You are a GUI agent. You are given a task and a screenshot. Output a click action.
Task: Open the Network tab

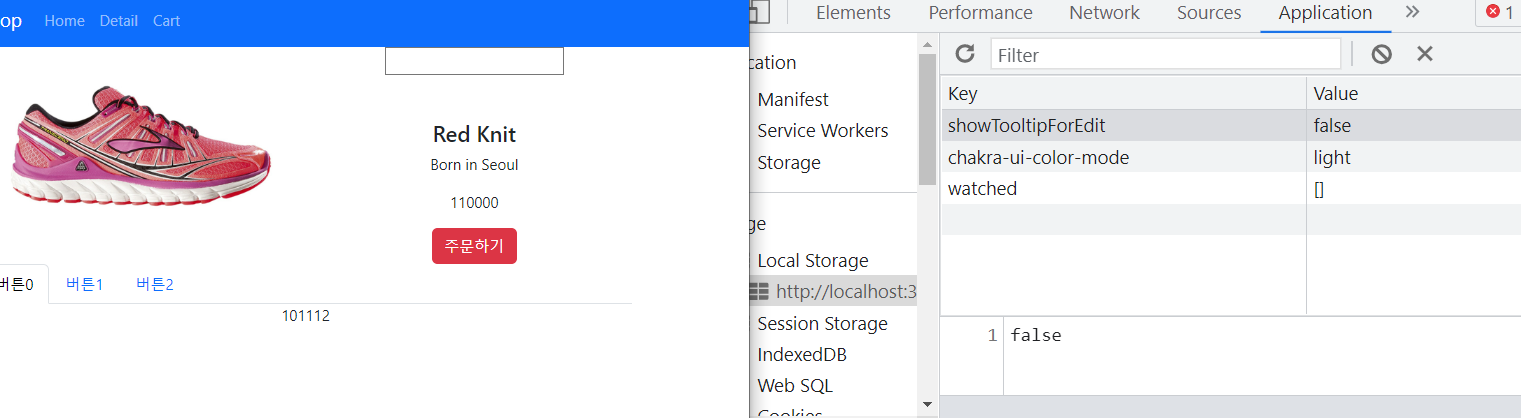click(x=1104, y=13)
